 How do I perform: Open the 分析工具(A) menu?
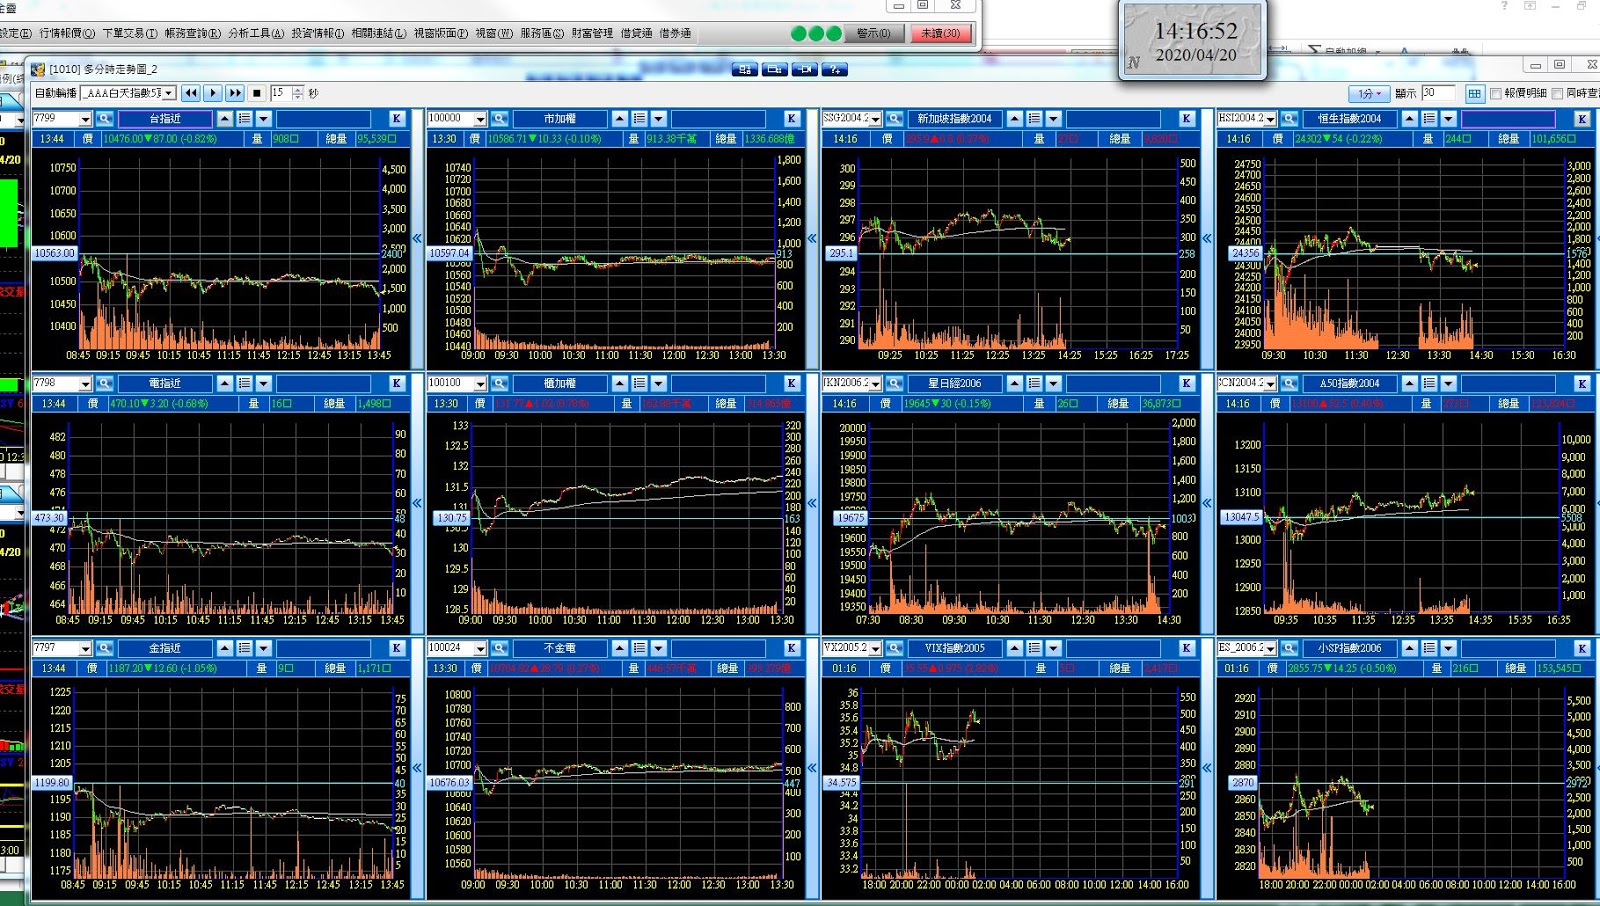[255, 33]
